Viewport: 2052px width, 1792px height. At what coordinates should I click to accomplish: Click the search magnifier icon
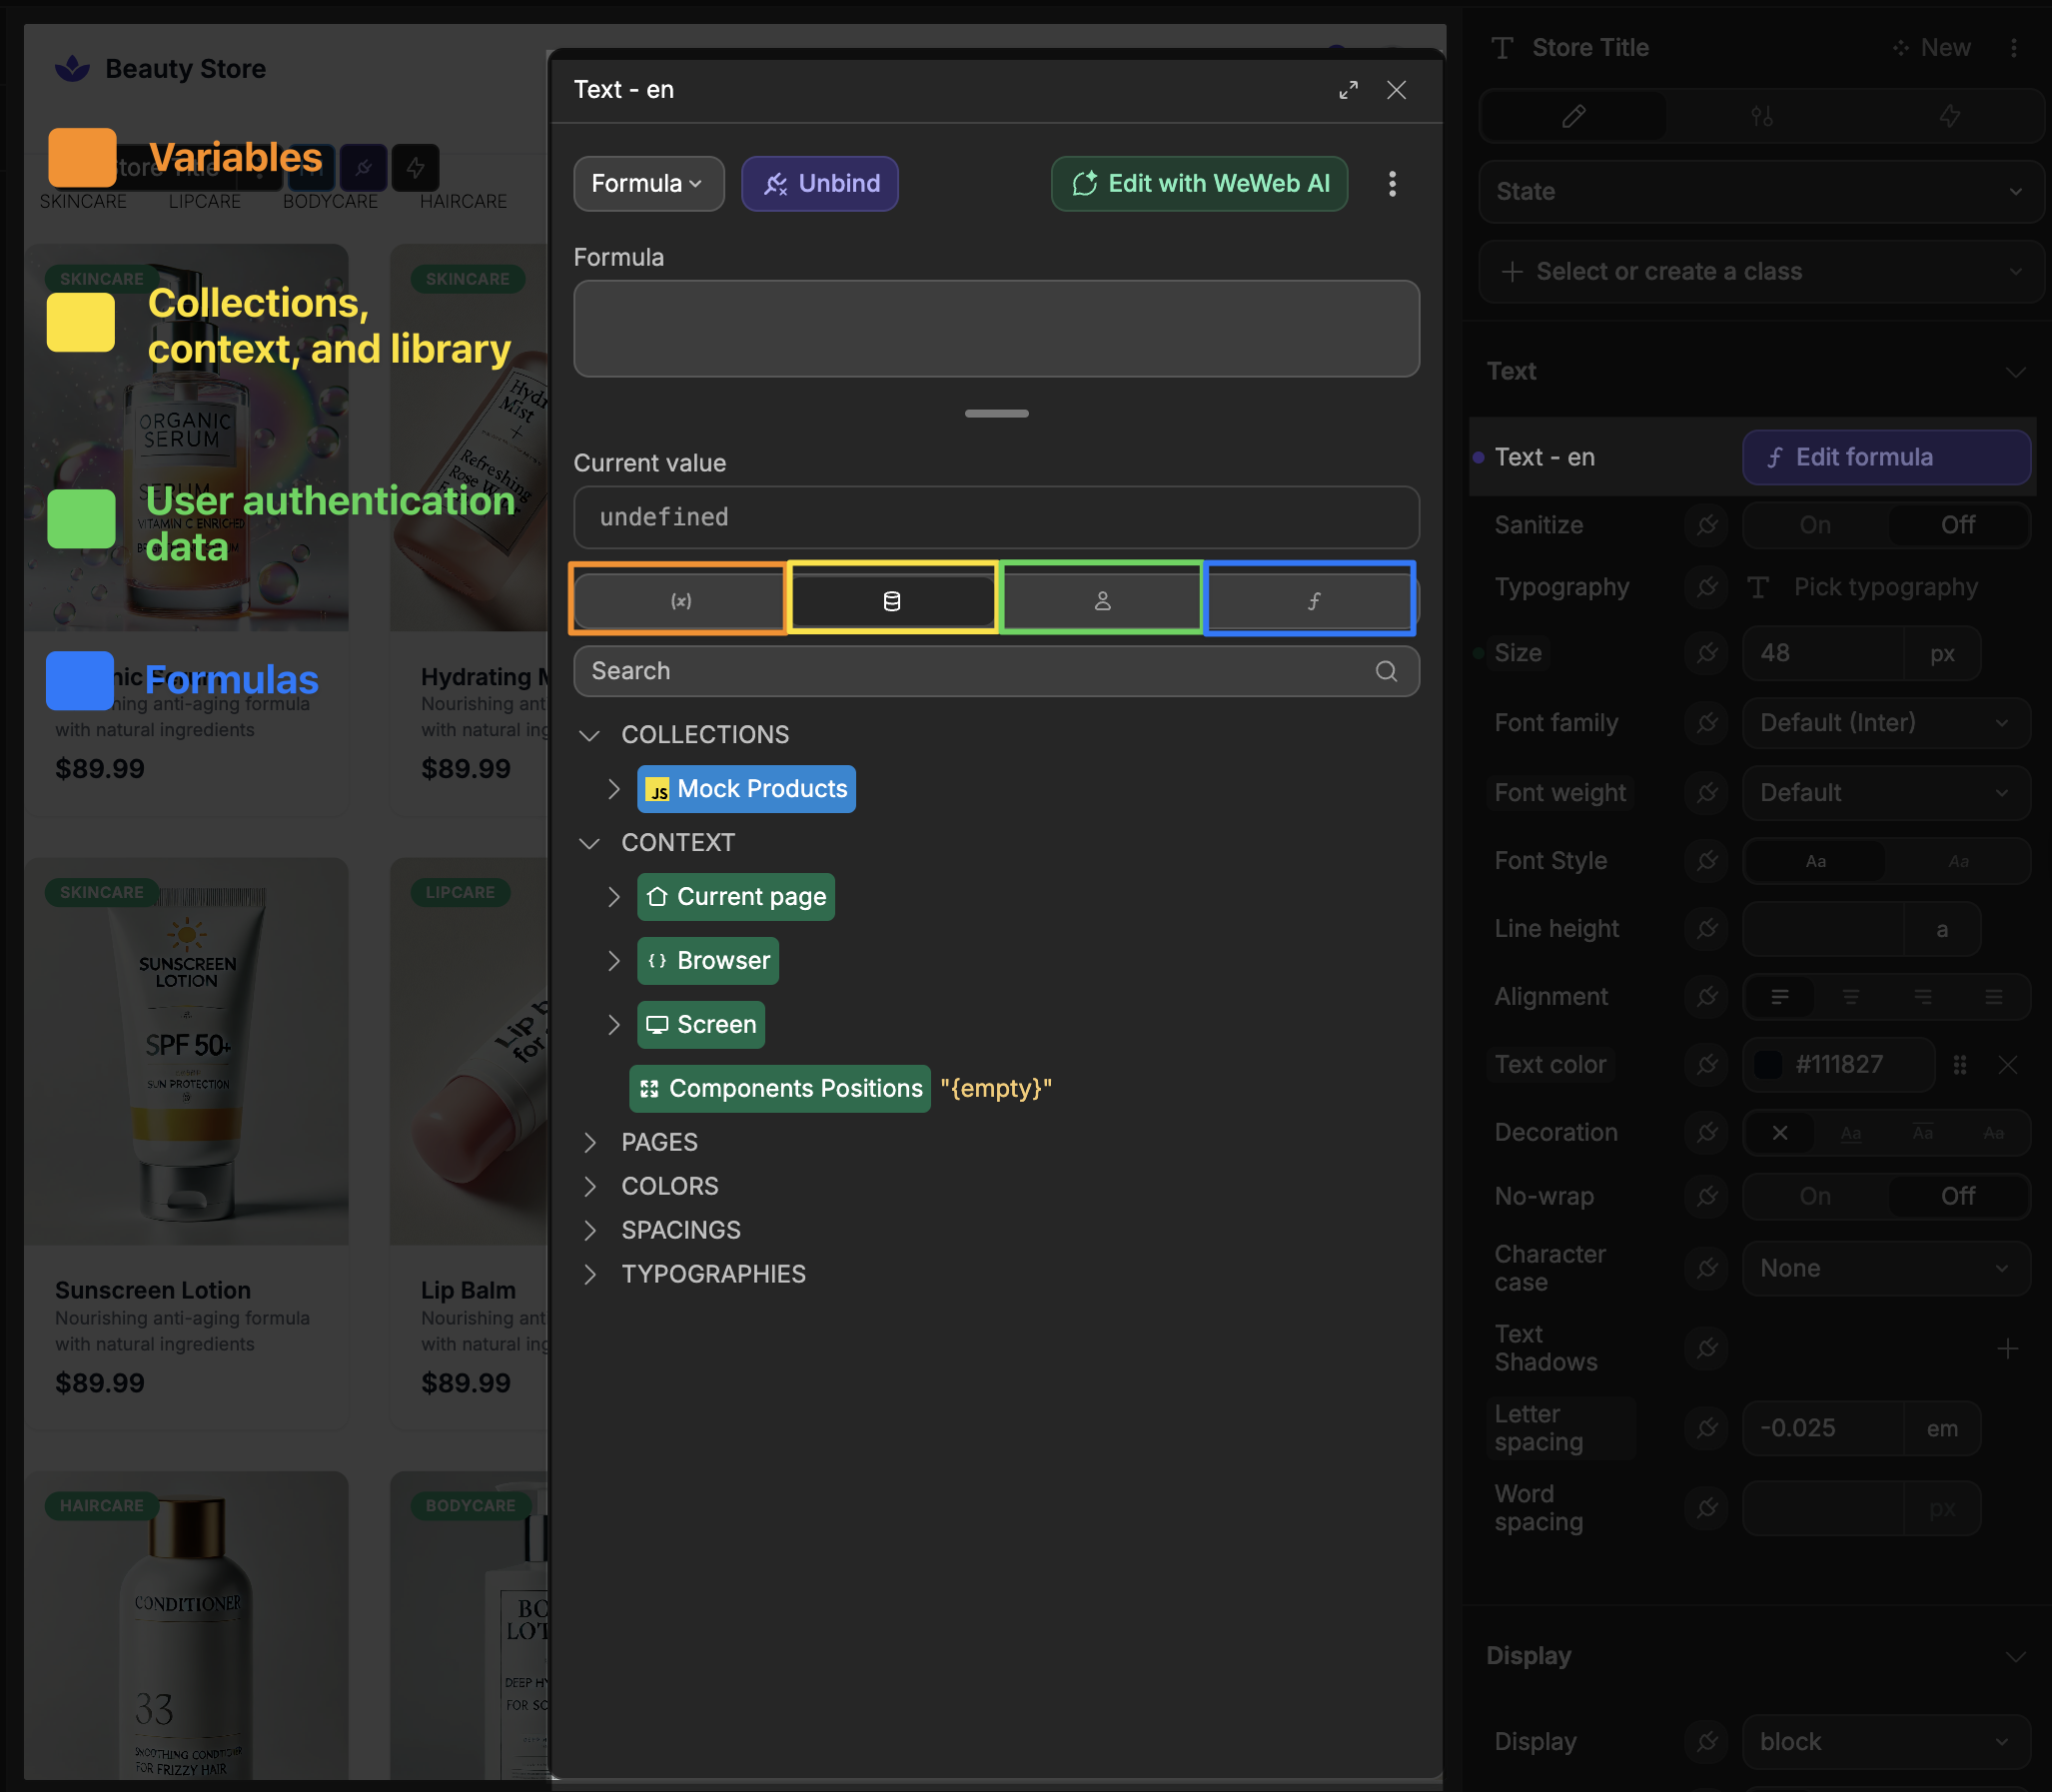(x=1386, y=671)
